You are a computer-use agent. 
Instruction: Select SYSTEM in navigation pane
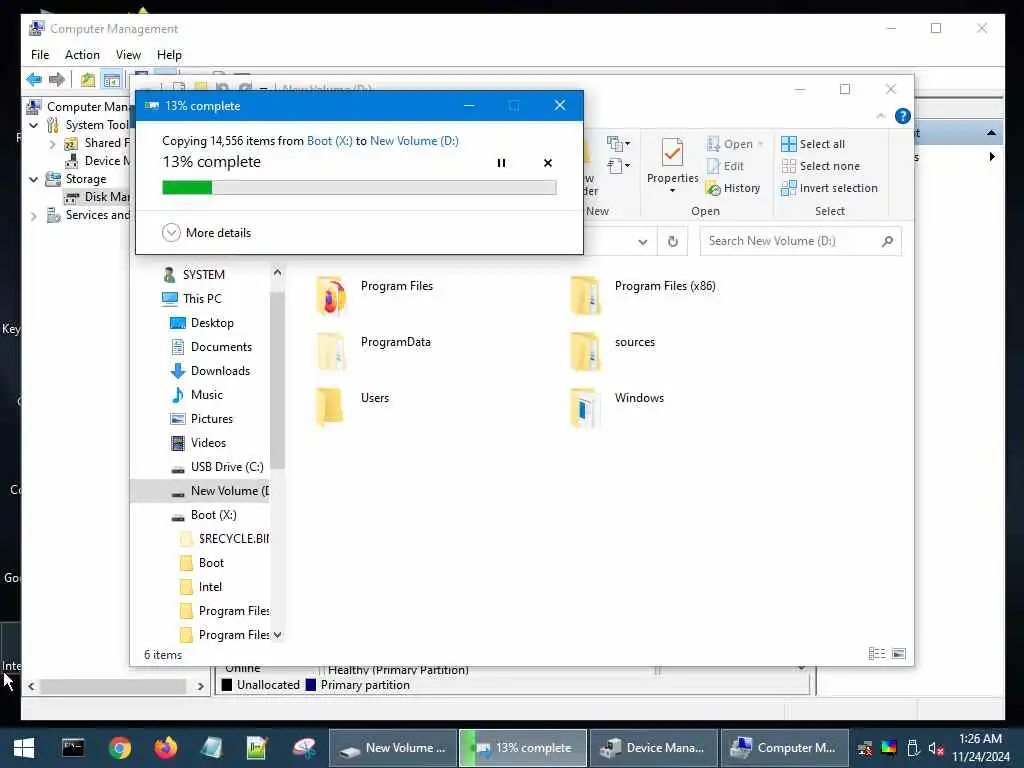pyautogui.click(x=194, y=275)
